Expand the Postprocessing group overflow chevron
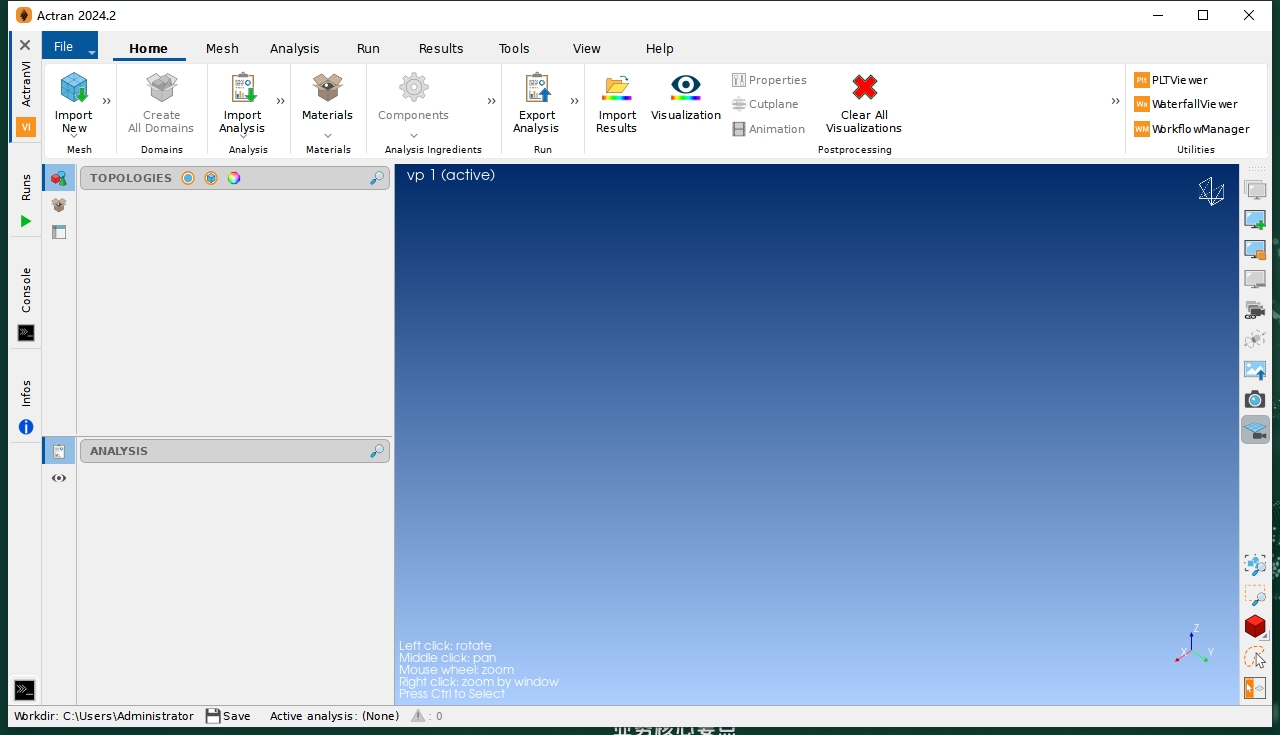Viewport: 1280px width, 735px height. (1115, 100)
